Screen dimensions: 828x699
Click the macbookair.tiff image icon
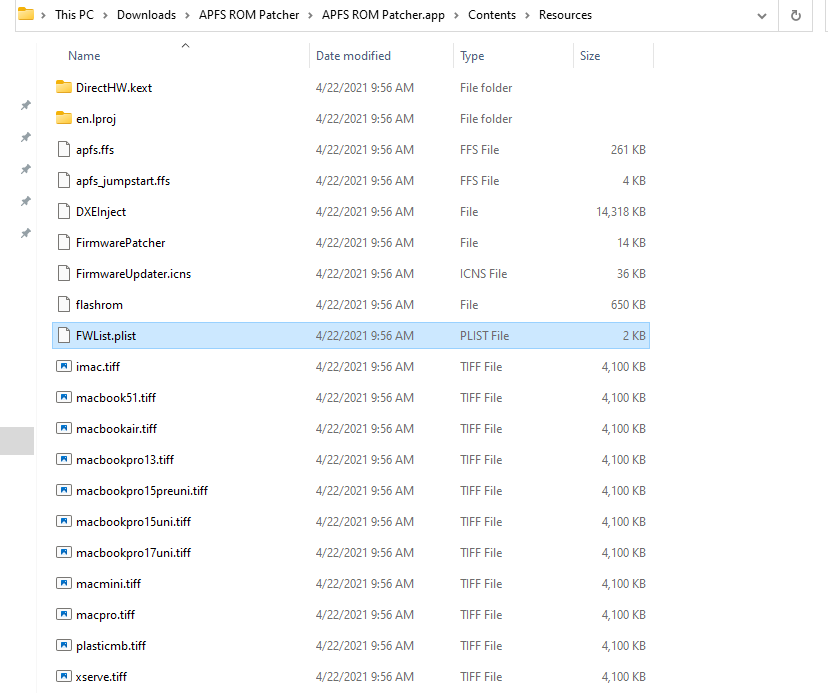point(63,429)
